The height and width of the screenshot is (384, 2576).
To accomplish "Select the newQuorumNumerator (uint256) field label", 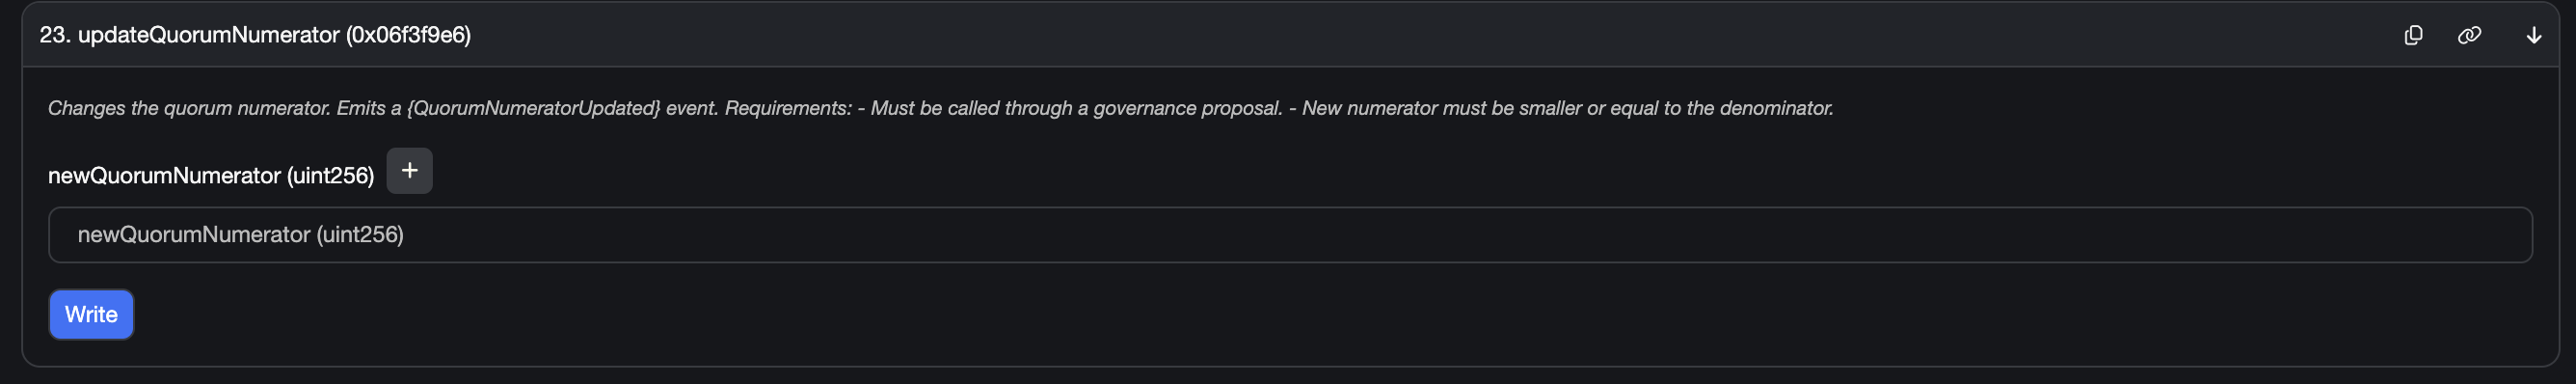I will click(x=211, y=176).
